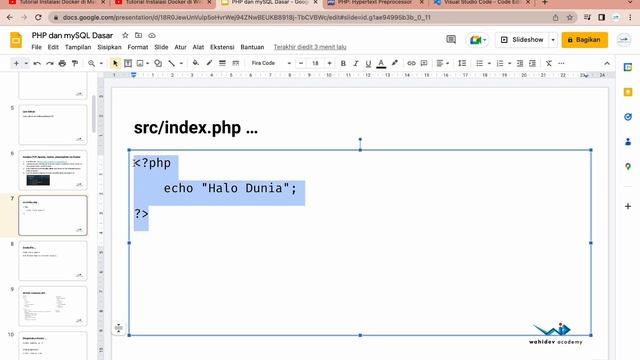This screenshot has width=640, height=360.
Task: Select the slide 6 thumbnail
Action: coord(53,170)
